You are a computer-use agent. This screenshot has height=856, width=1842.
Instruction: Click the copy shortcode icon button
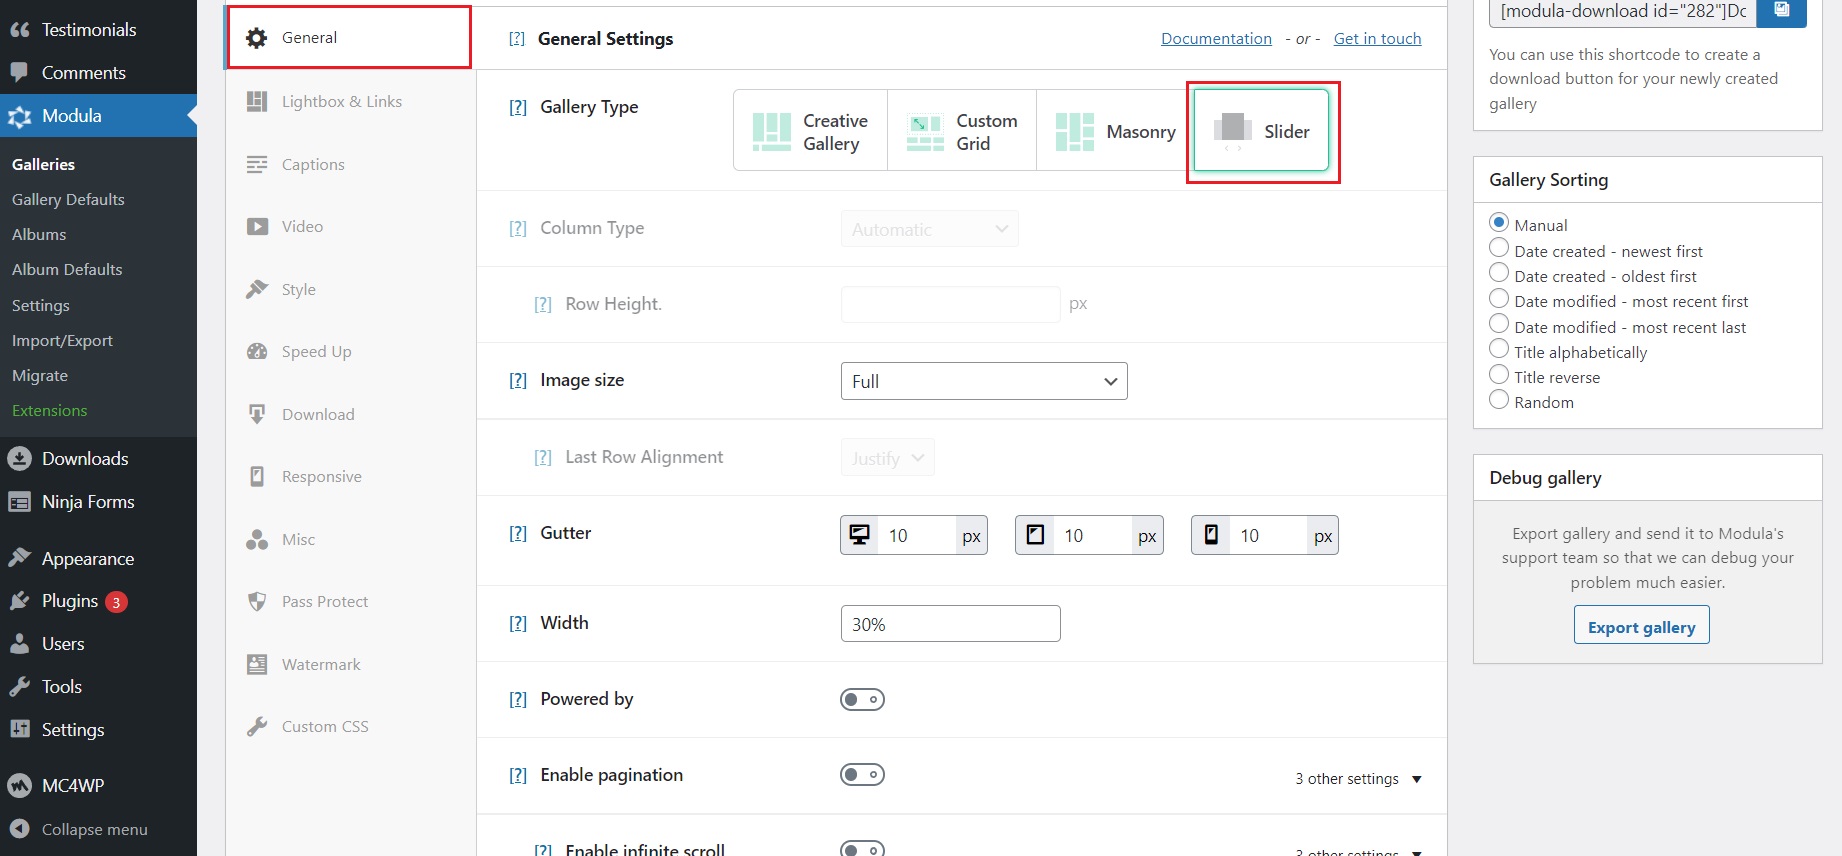(x=1781, y=11)
